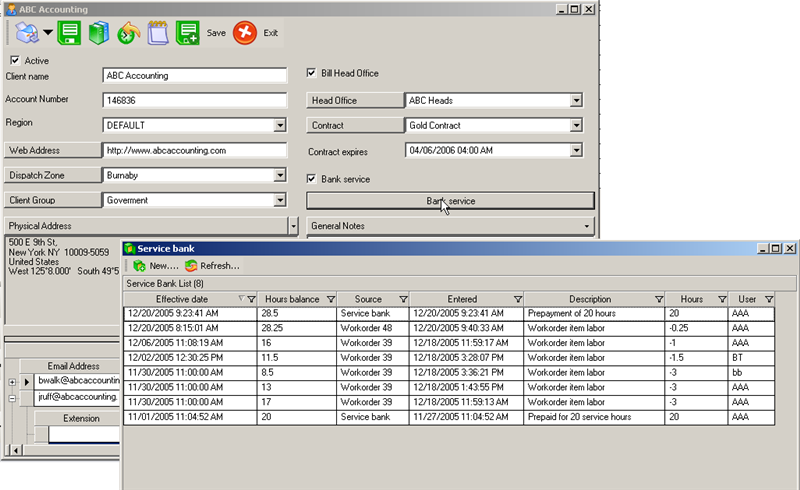800x490 pixels.
Task: Click the green disk with plus icon
Action: pos(187,33)
